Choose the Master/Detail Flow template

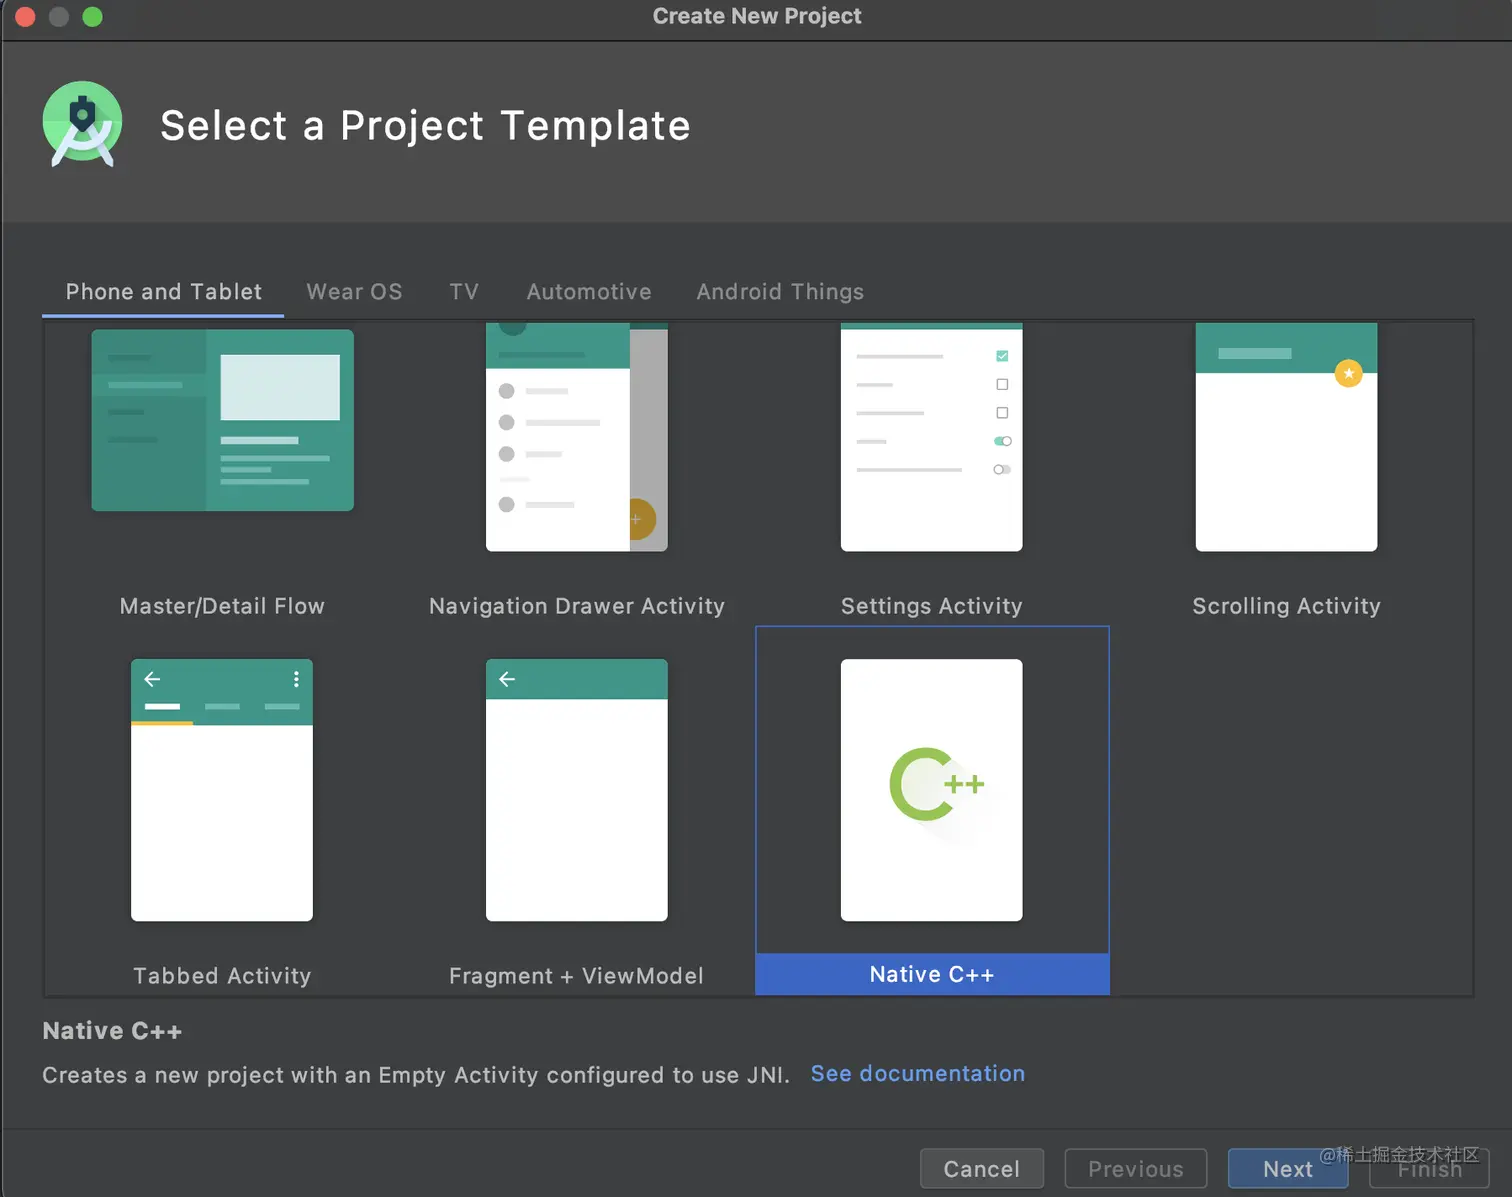point(222,420)
